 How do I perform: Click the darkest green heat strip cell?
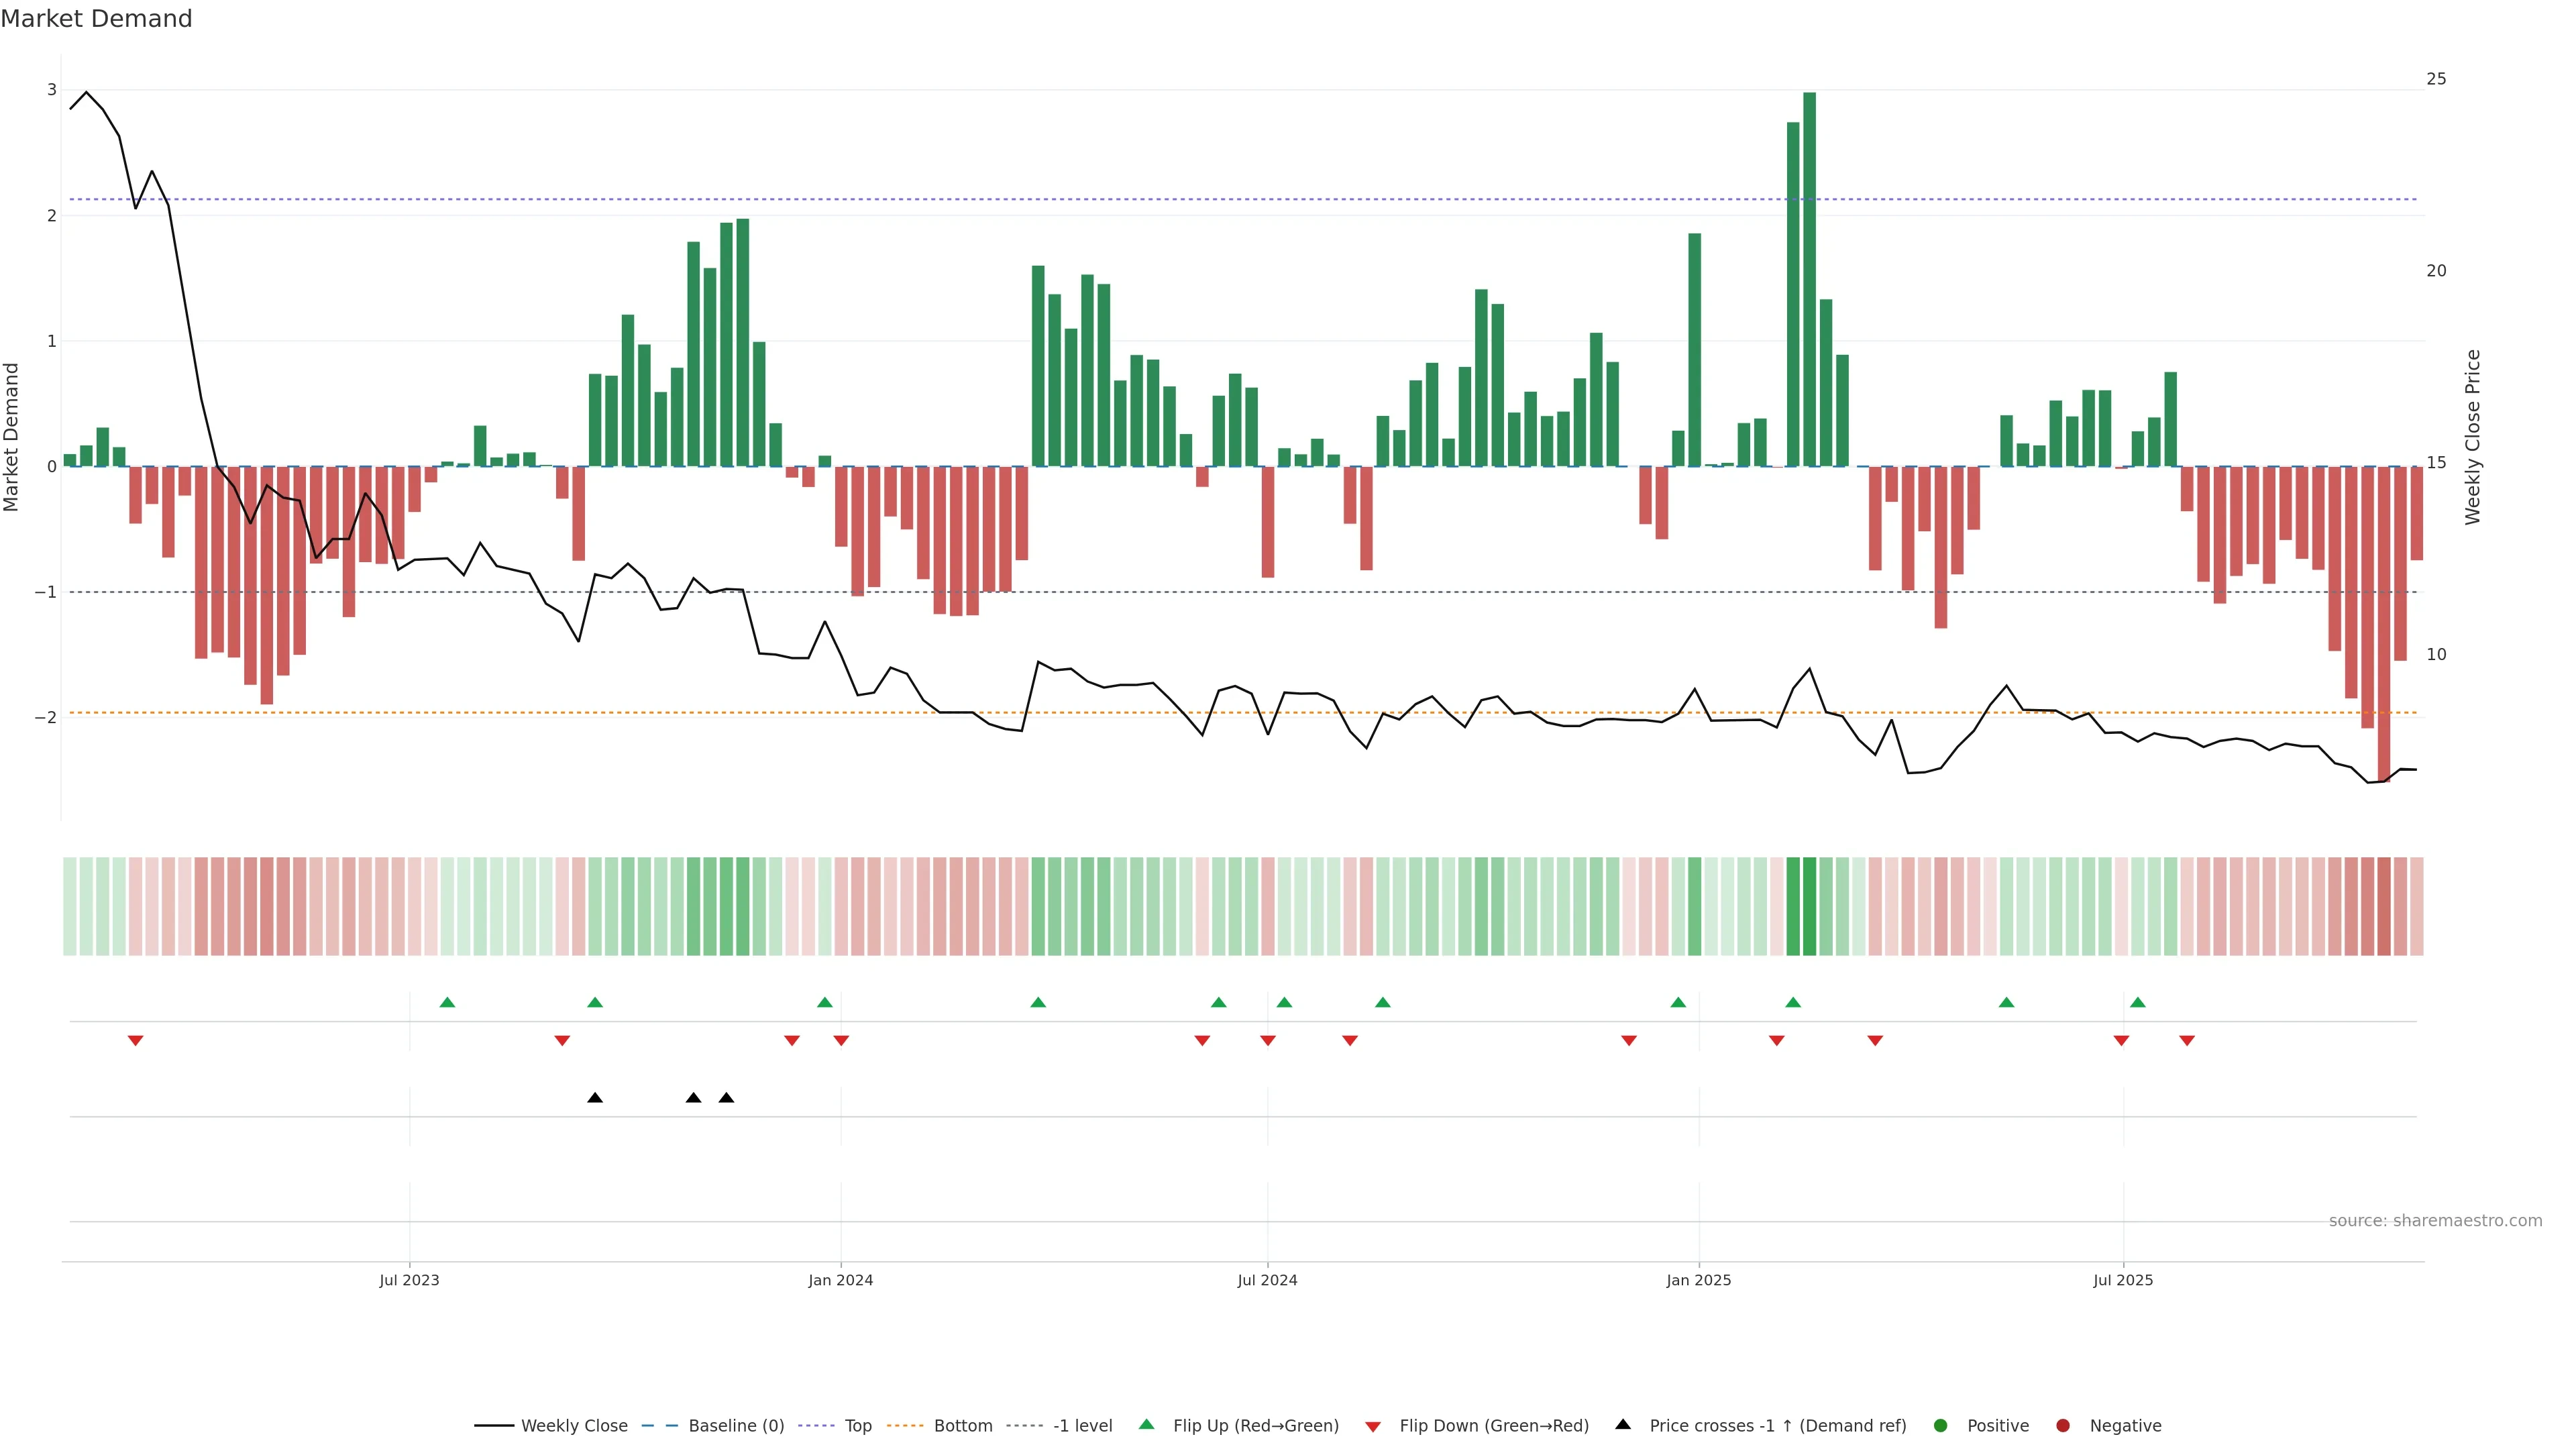click(1809, 906)
